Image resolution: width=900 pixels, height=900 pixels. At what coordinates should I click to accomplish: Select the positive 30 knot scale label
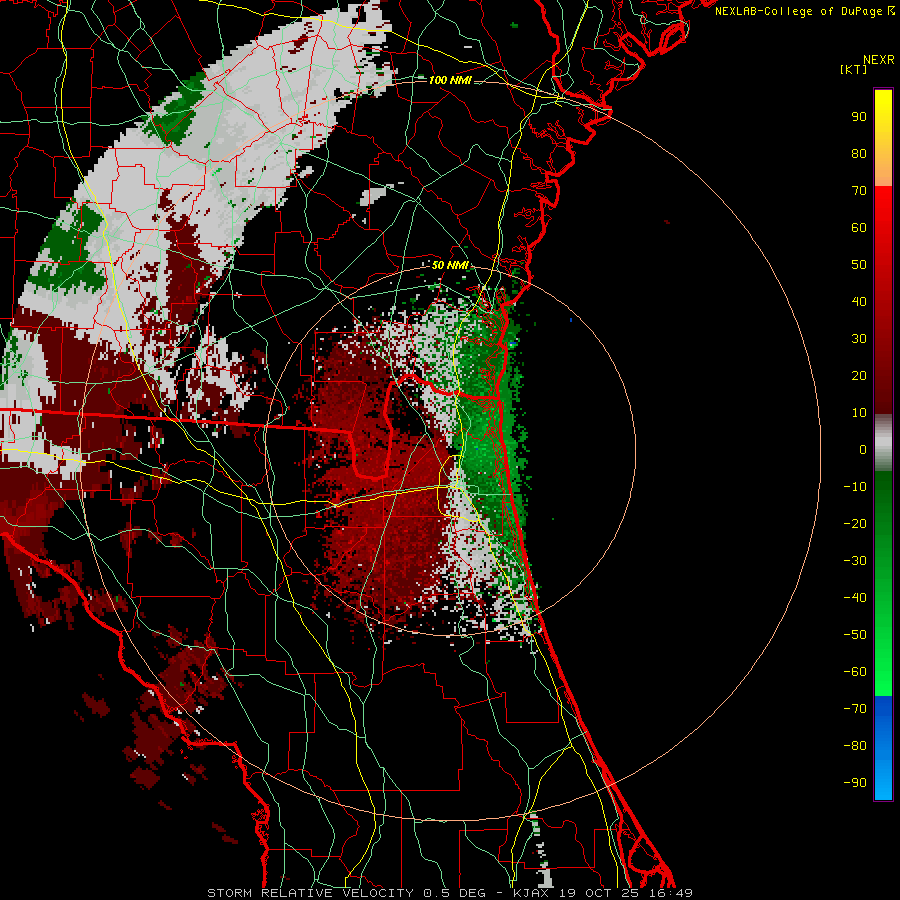pos(859,339)
